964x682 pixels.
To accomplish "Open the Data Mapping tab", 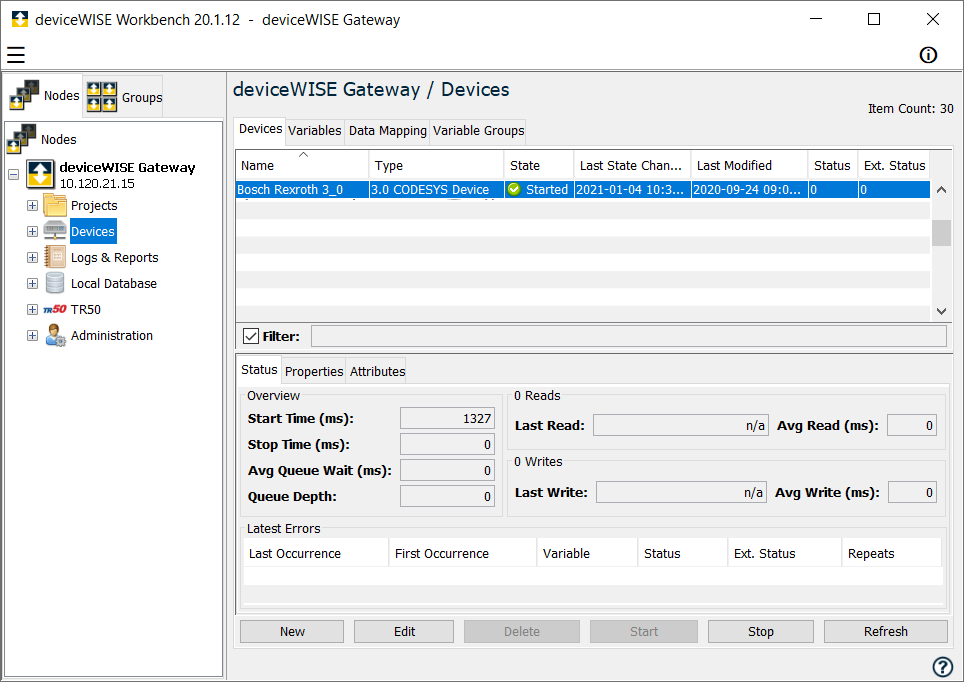I will (x=387, y=131).
